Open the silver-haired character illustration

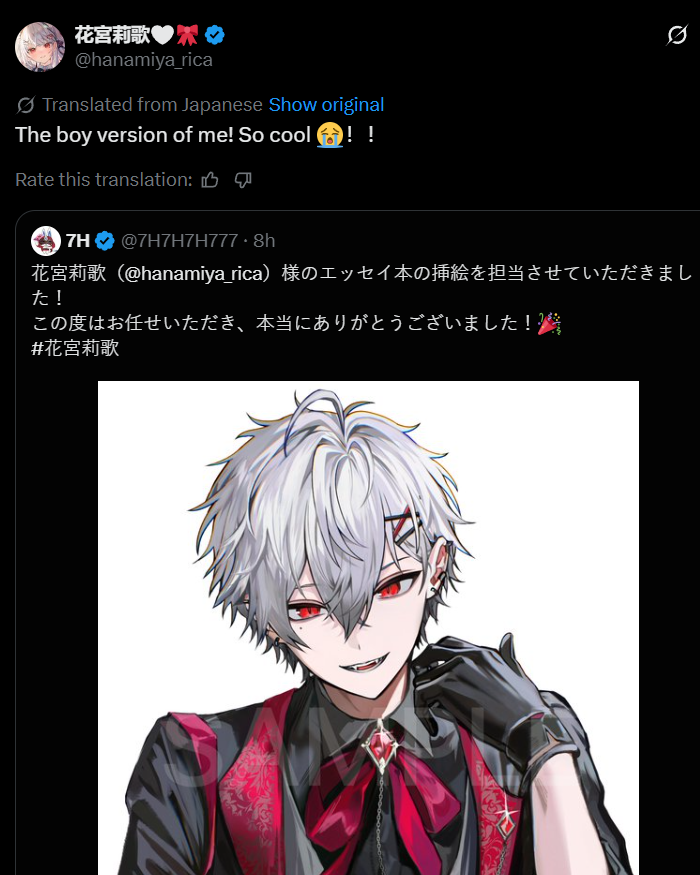[368, 628]
